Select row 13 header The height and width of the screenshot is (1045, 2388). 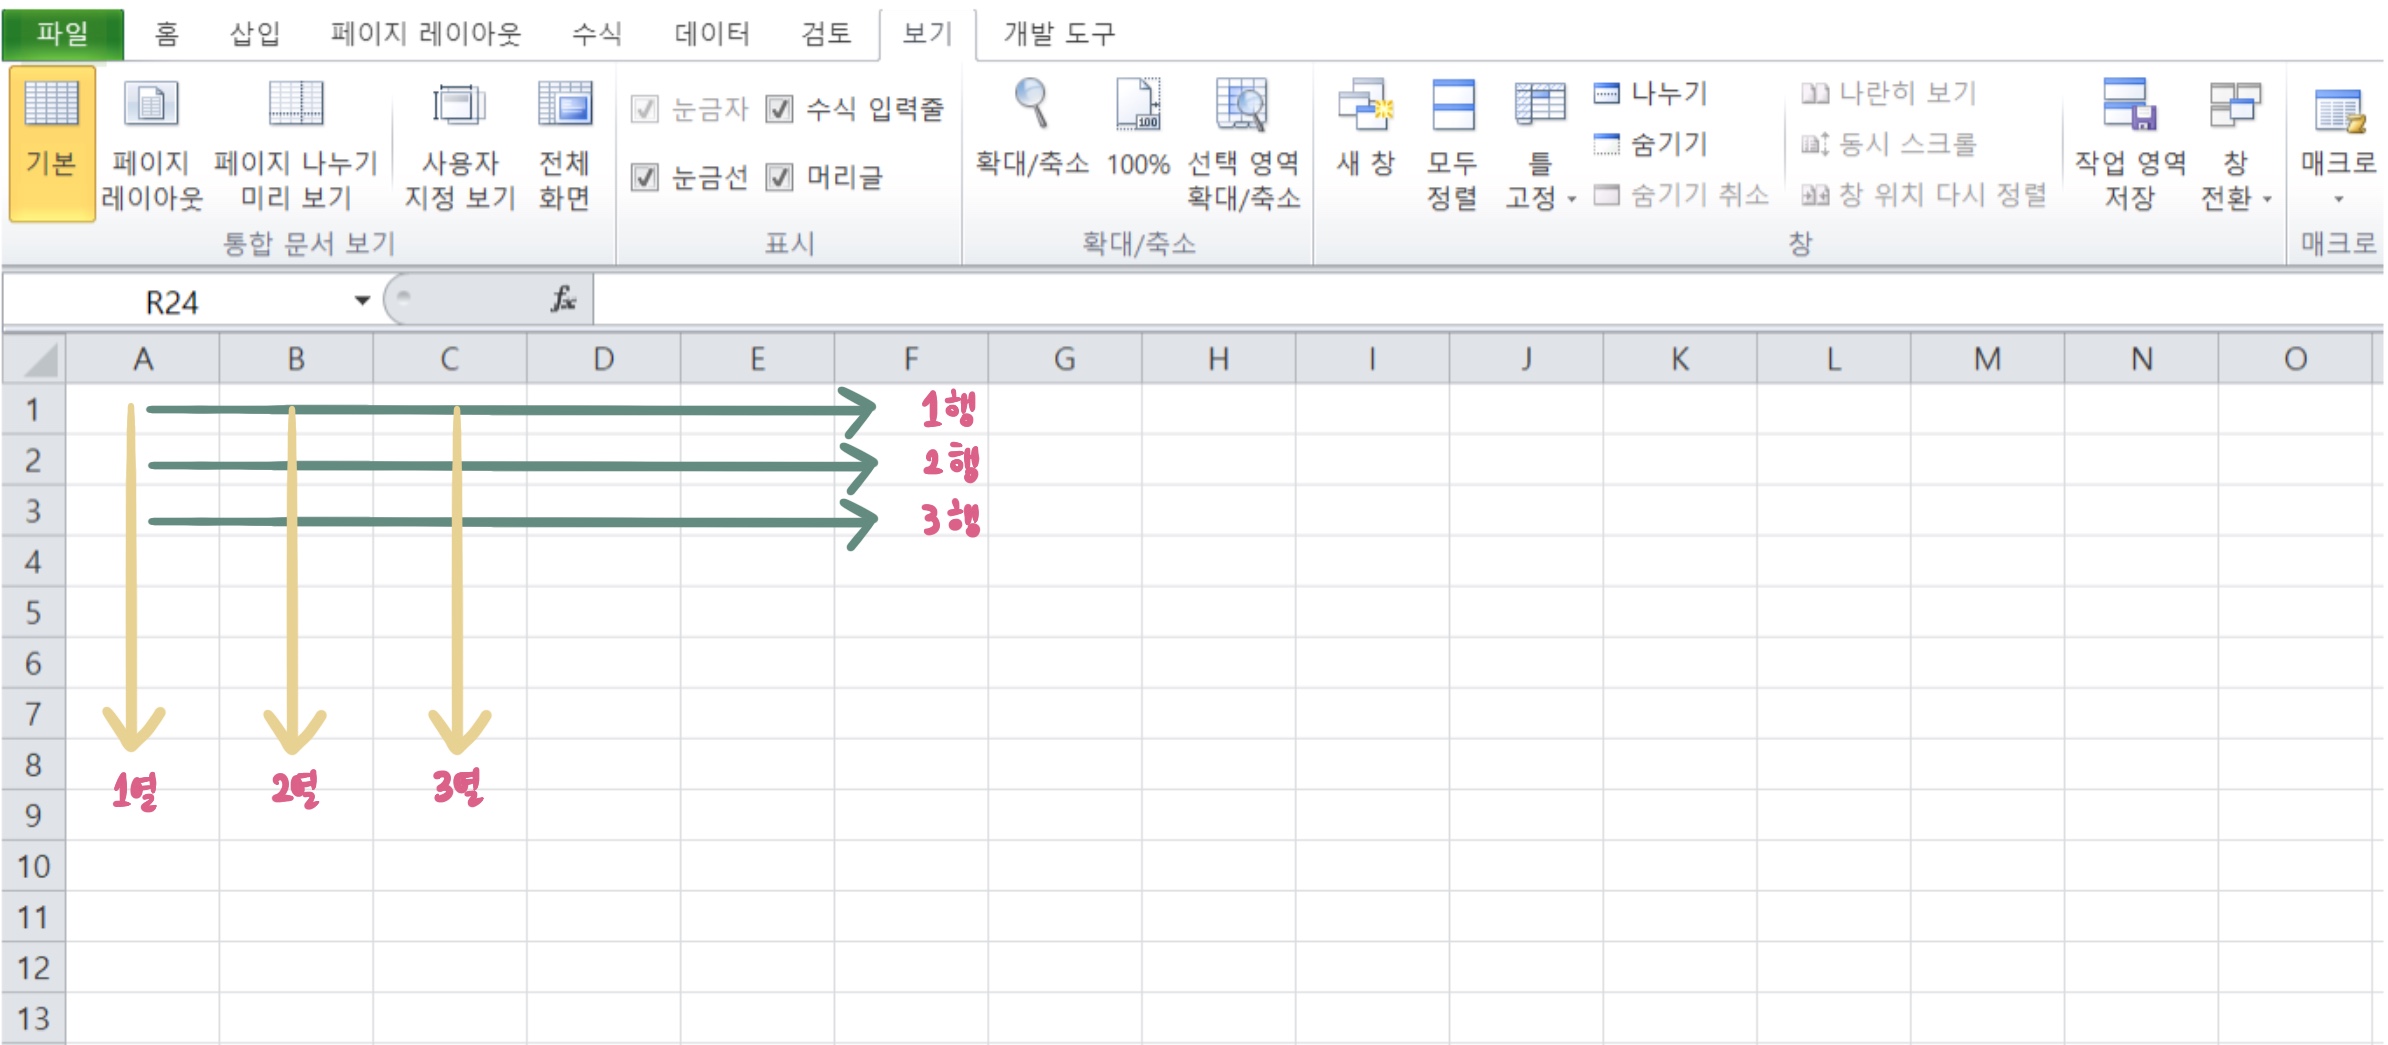click(33, 1018)
